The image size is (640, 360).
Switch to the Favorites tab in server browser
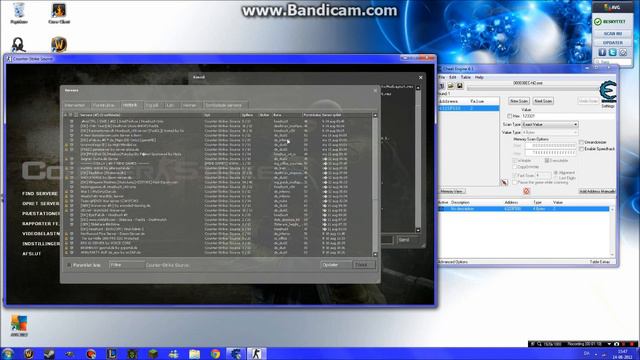coord(104,105)
